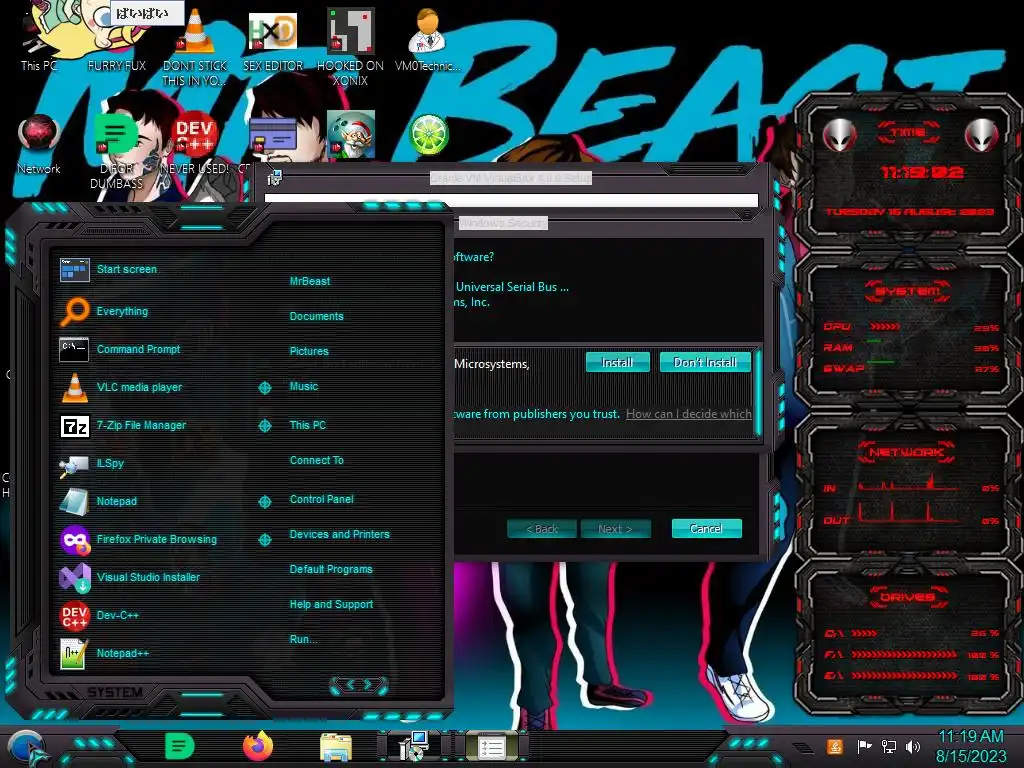
Task: Select Connect To in start menu
Action: point(316,460)
